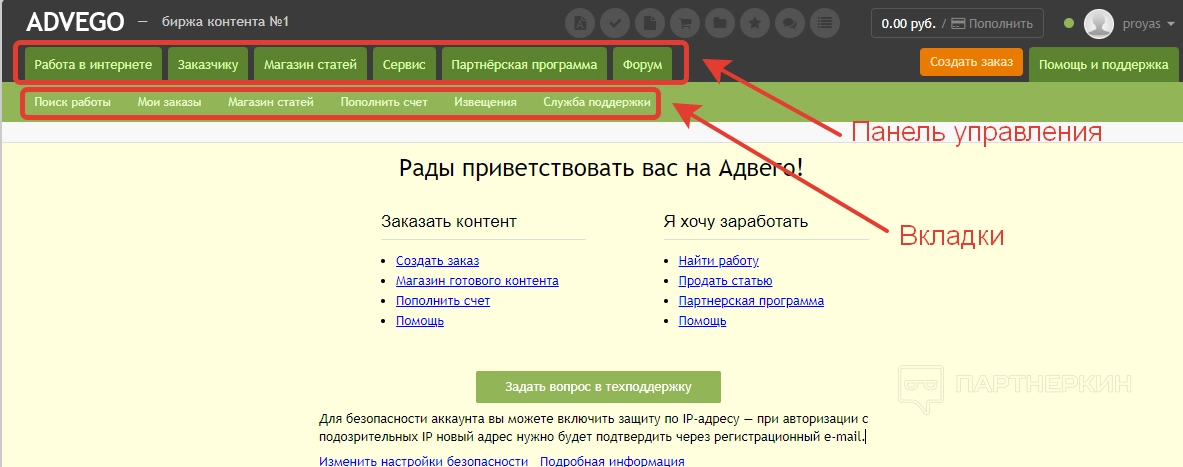Viewport: 1183px width, 467px height.
Task: Click the blank page round icon
Action: (x=650, y=23)
